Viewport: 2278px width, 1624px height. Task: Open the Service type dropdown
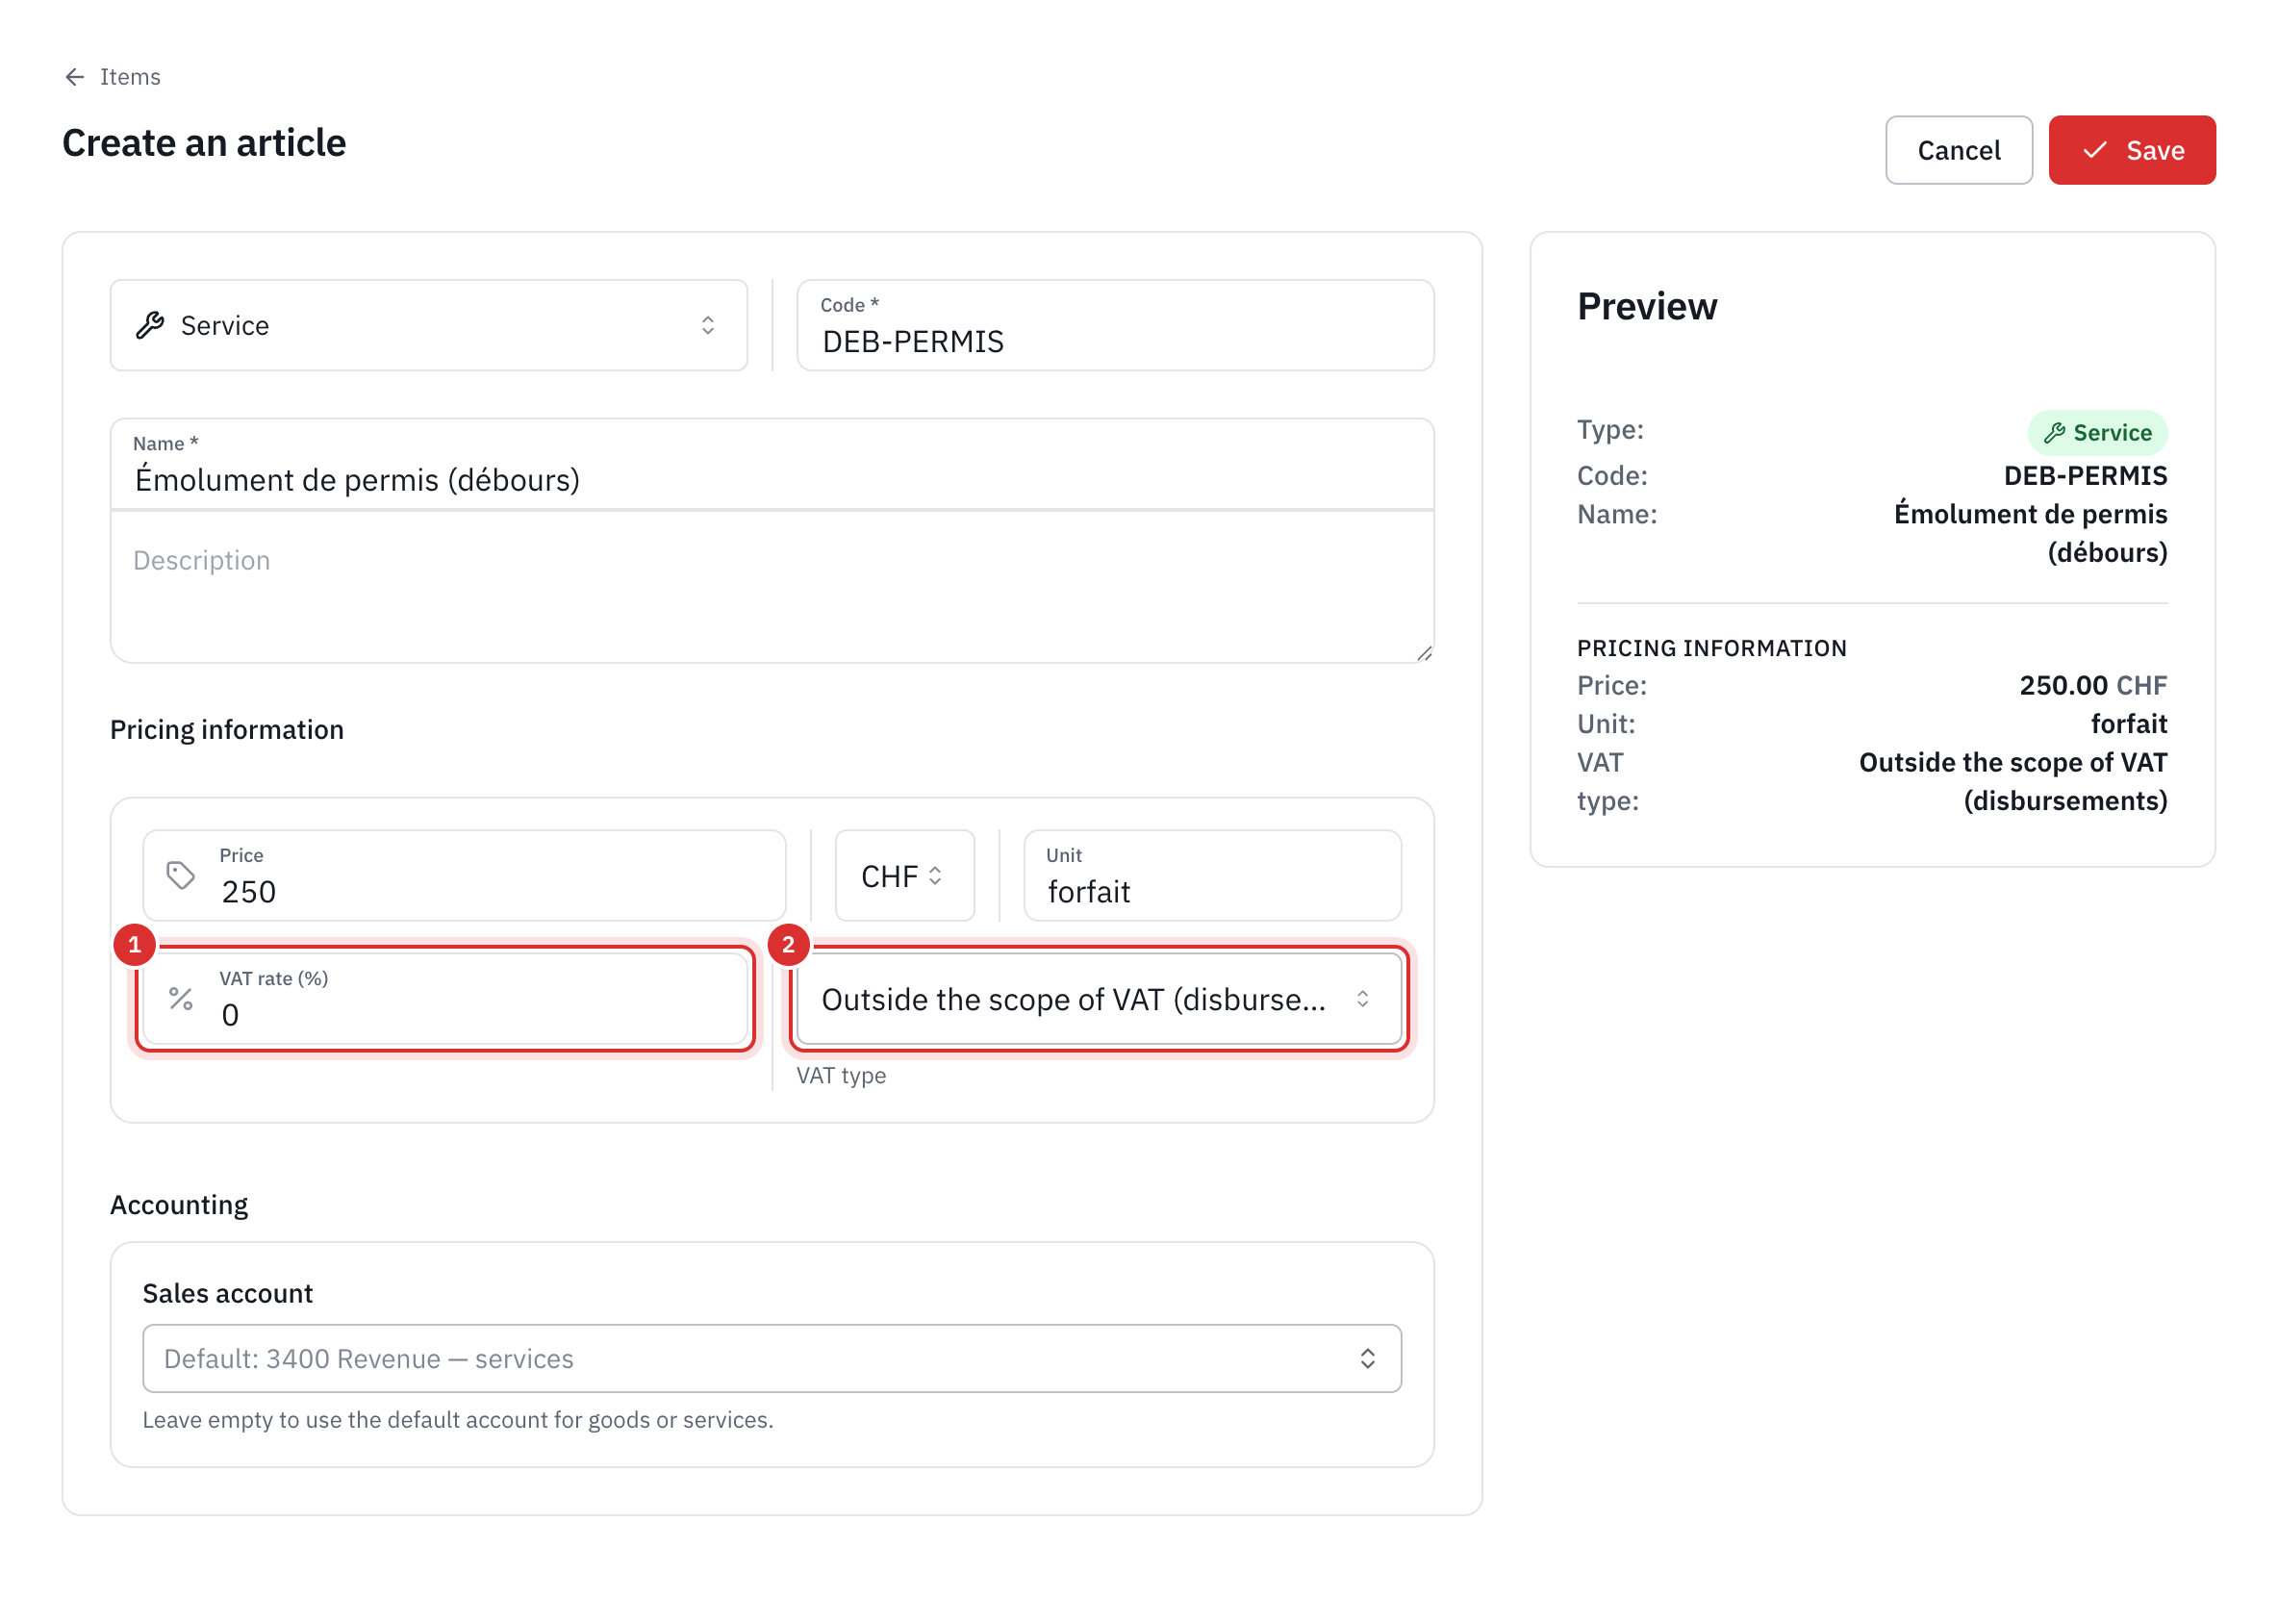(x=429, y=325)
